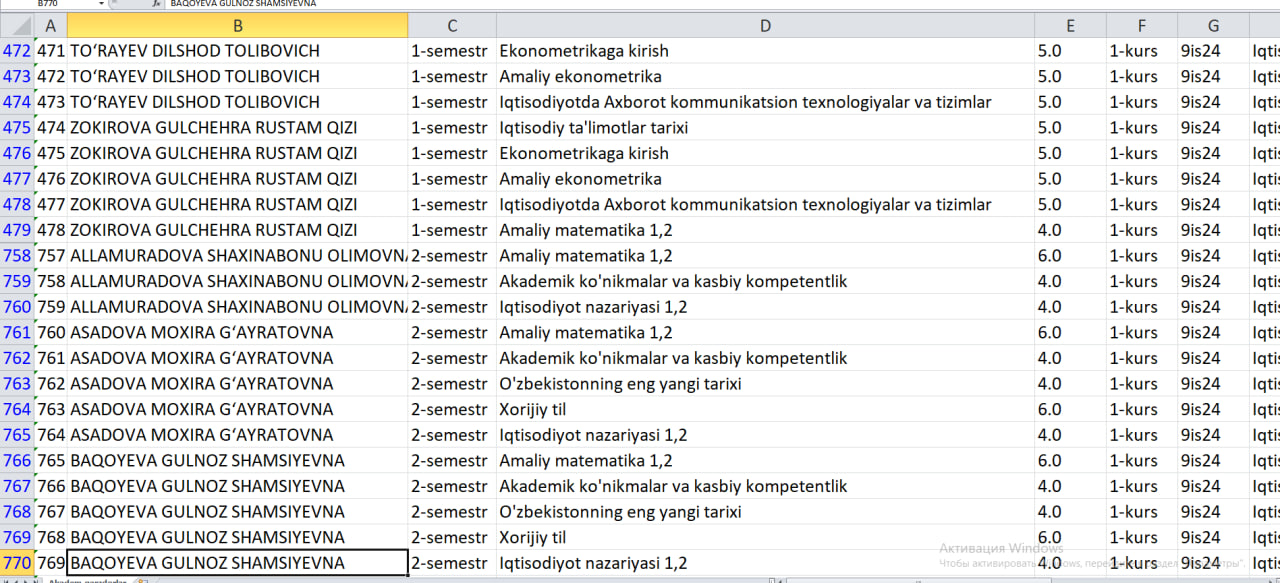Image resolution: width=1280 pixels, height=583 pixels.
Task: Click 1-kurs cell in row 472
Action: [x=1141, y=51]
